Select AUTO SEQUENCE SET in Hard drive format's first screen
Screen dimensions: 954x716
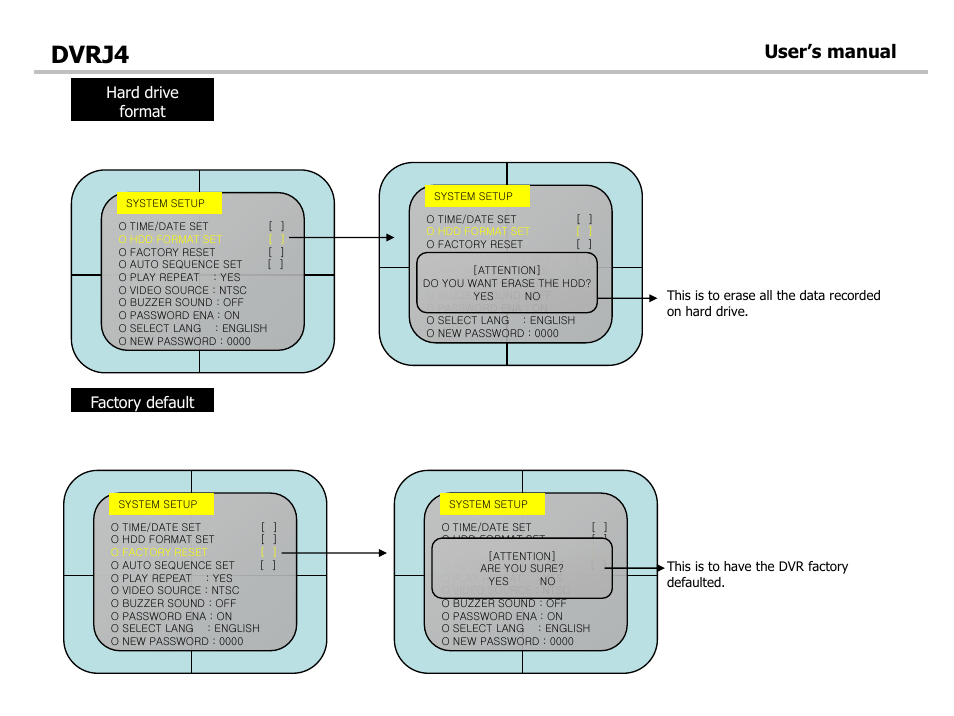(180, 265)
